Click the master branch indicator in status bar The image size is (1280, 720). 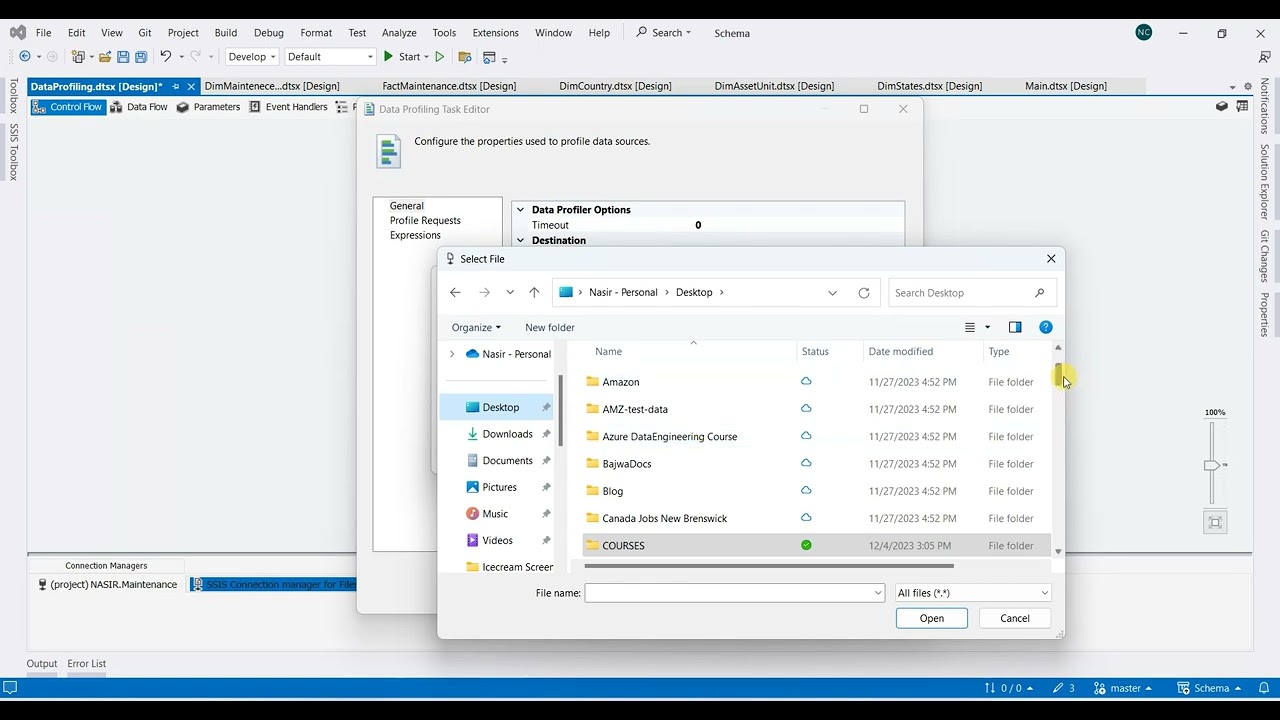coord(1124,688)
